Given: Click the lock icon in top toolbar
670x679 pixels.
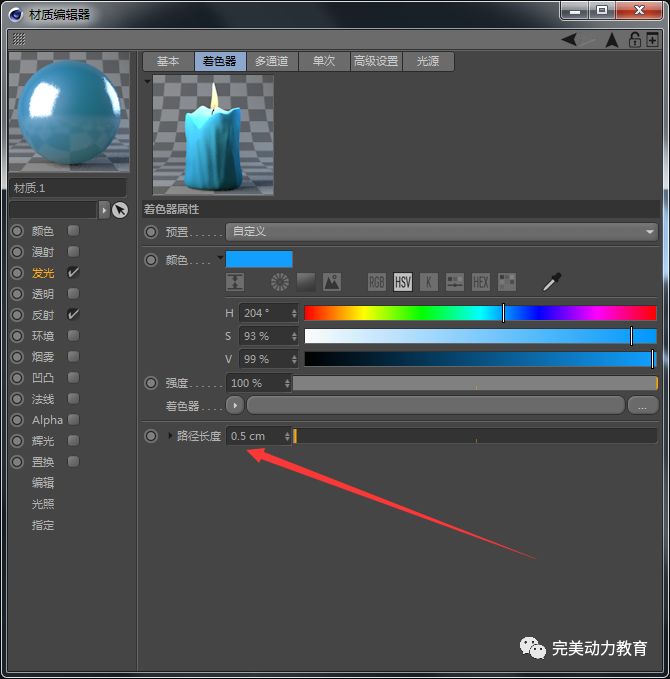Looking at the screenshot, I should [x=635, y=40].
